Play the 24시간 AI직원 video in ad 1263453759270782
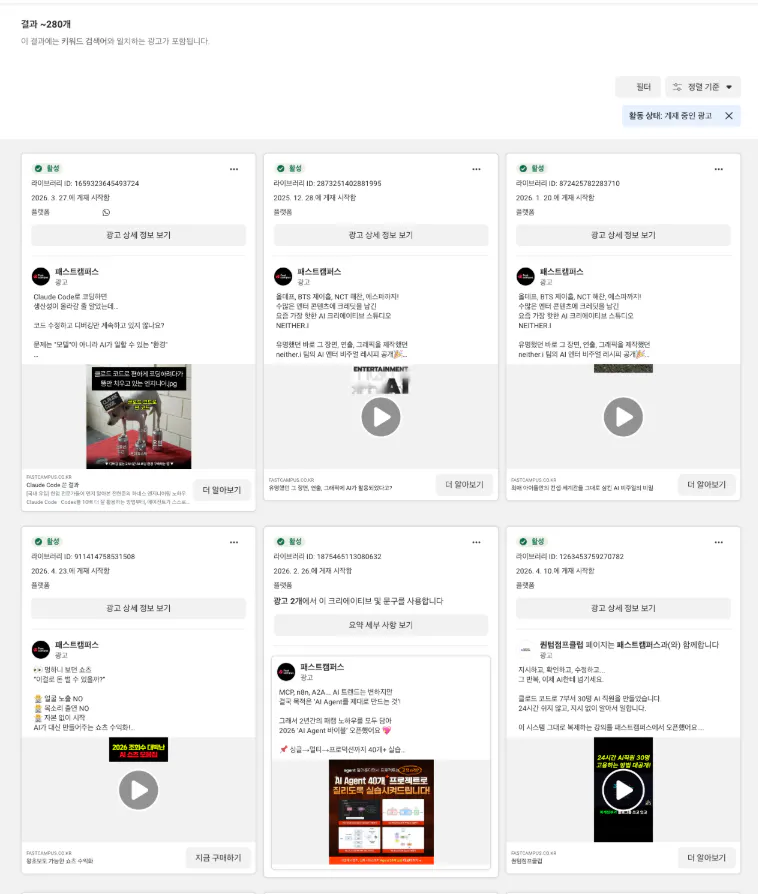 [x=623, y=790]
